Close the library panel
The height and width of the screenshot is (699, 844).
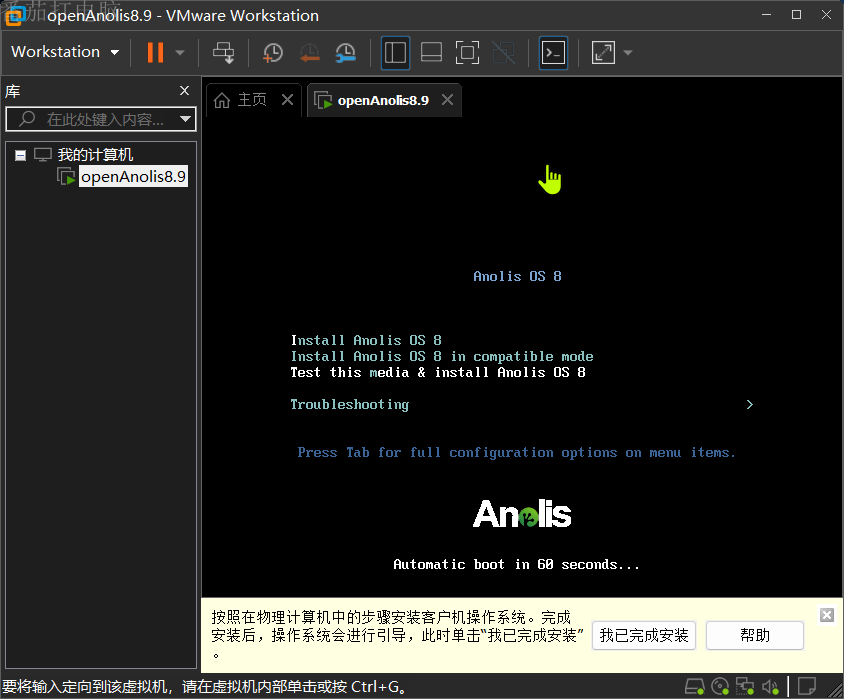(x=184, y=90)
